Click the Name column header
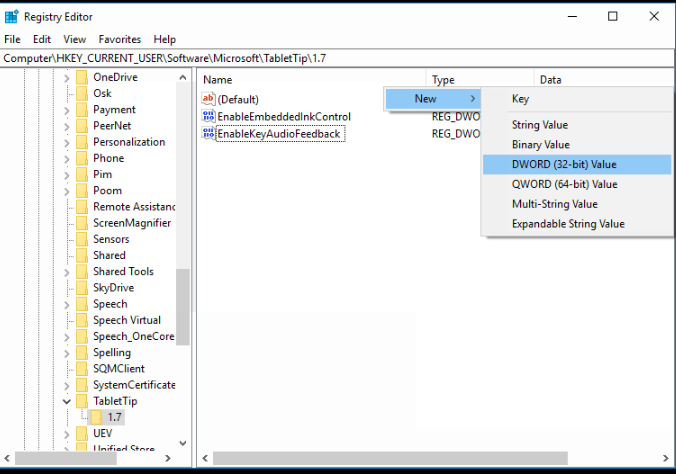The height and width of the screenshot is (474, 676). point(312,80)
